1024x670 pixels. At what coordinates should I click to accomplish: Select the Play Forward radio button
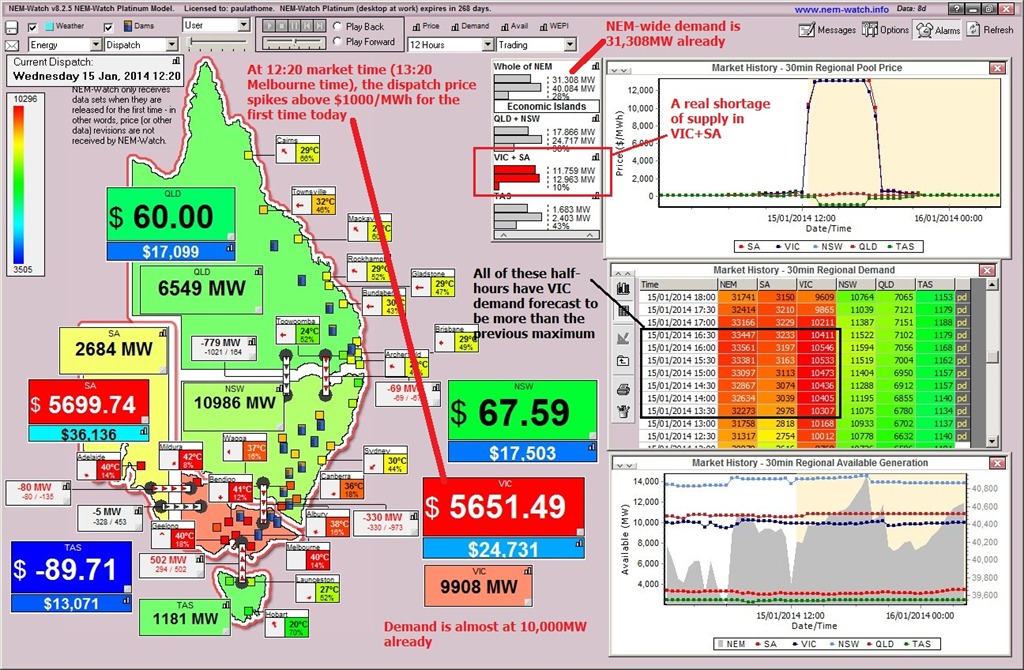[337, 42]
